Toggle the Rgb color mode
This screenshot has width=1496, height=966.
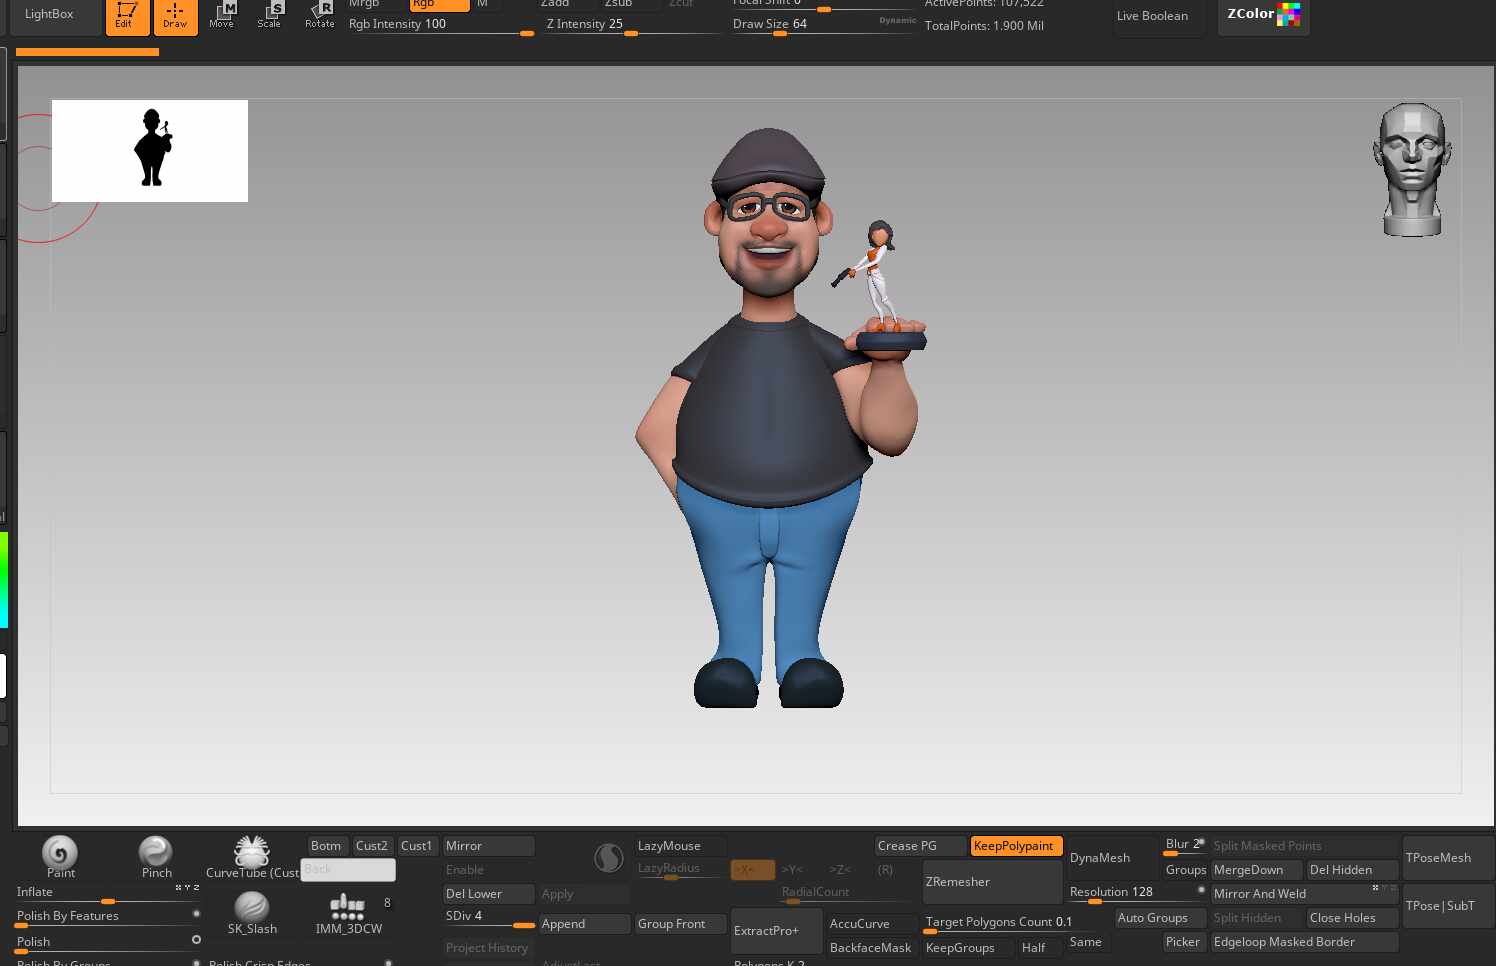438,4
